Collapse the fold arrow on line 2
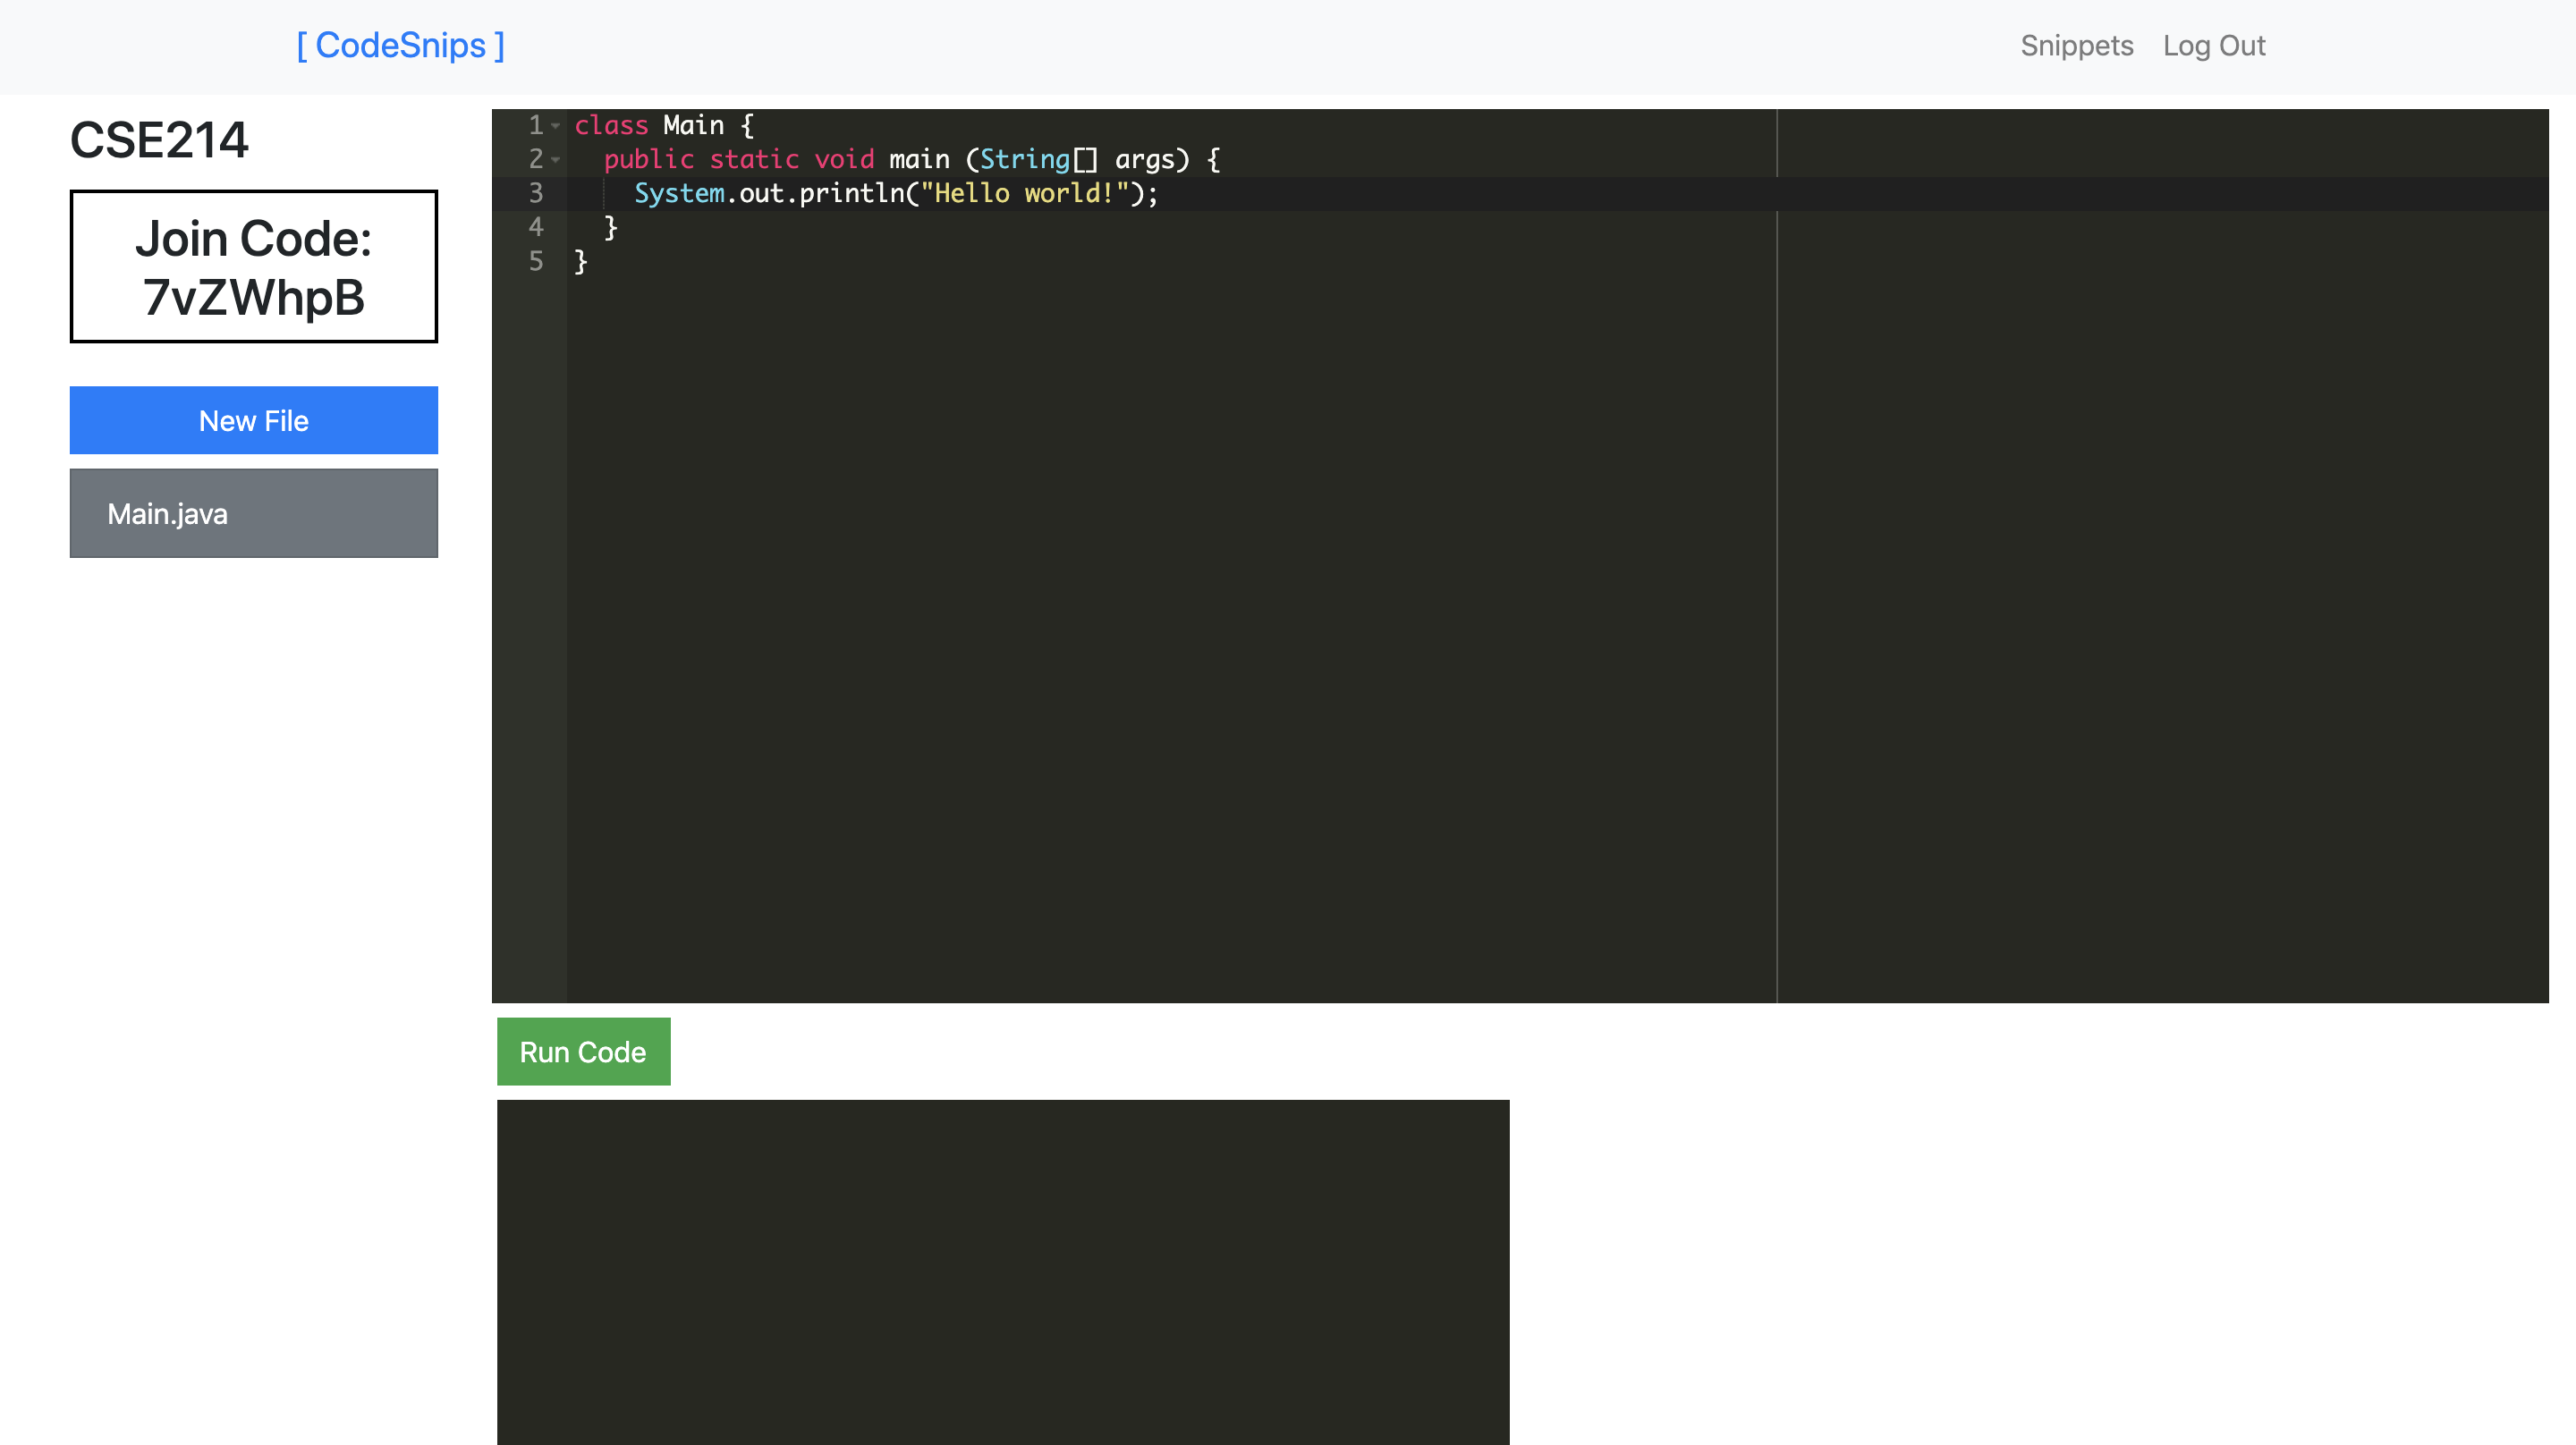Image resolution: width=2576 pixels, height=1445 pixels. 555,160
